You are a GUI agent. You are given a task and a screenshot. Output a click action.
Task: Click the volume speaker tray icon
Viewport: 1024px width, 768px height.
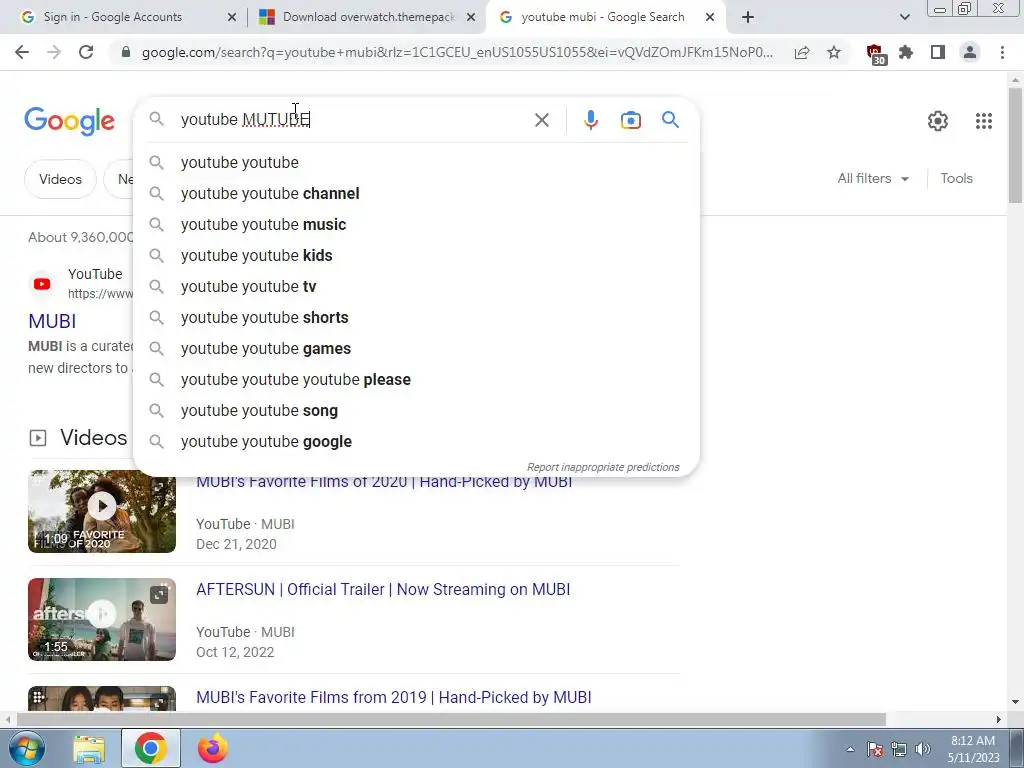tap(923, 749)
